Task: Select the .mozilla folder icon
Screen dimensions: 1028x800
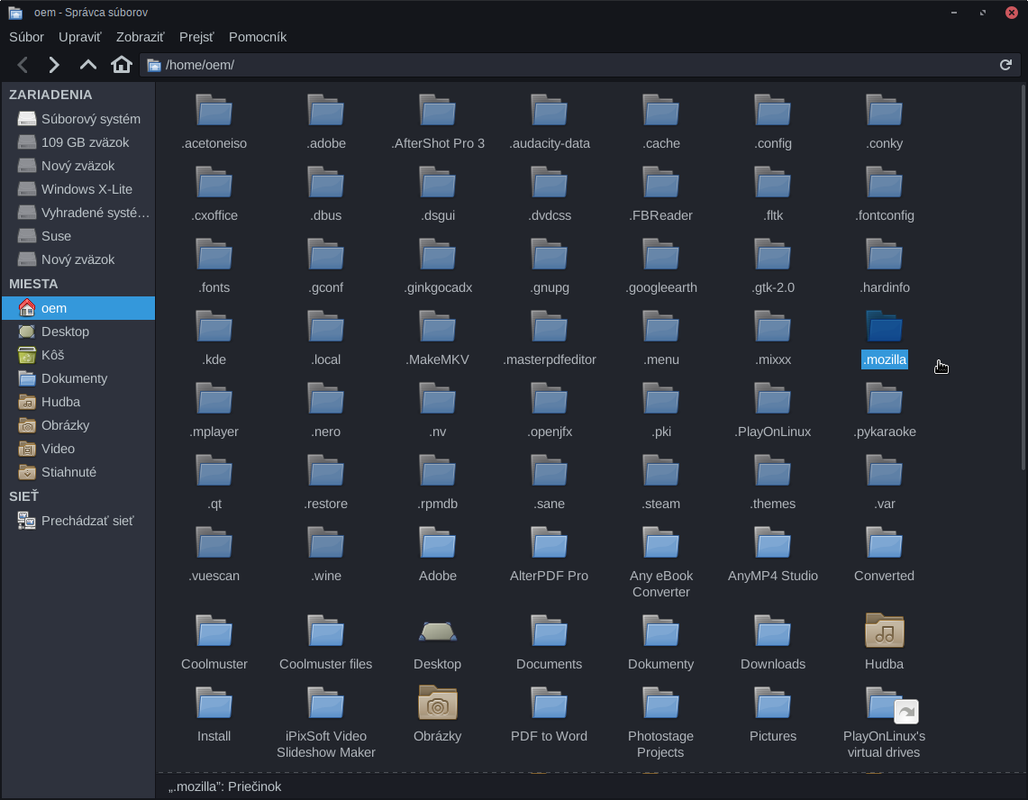Action: point(884,327)
